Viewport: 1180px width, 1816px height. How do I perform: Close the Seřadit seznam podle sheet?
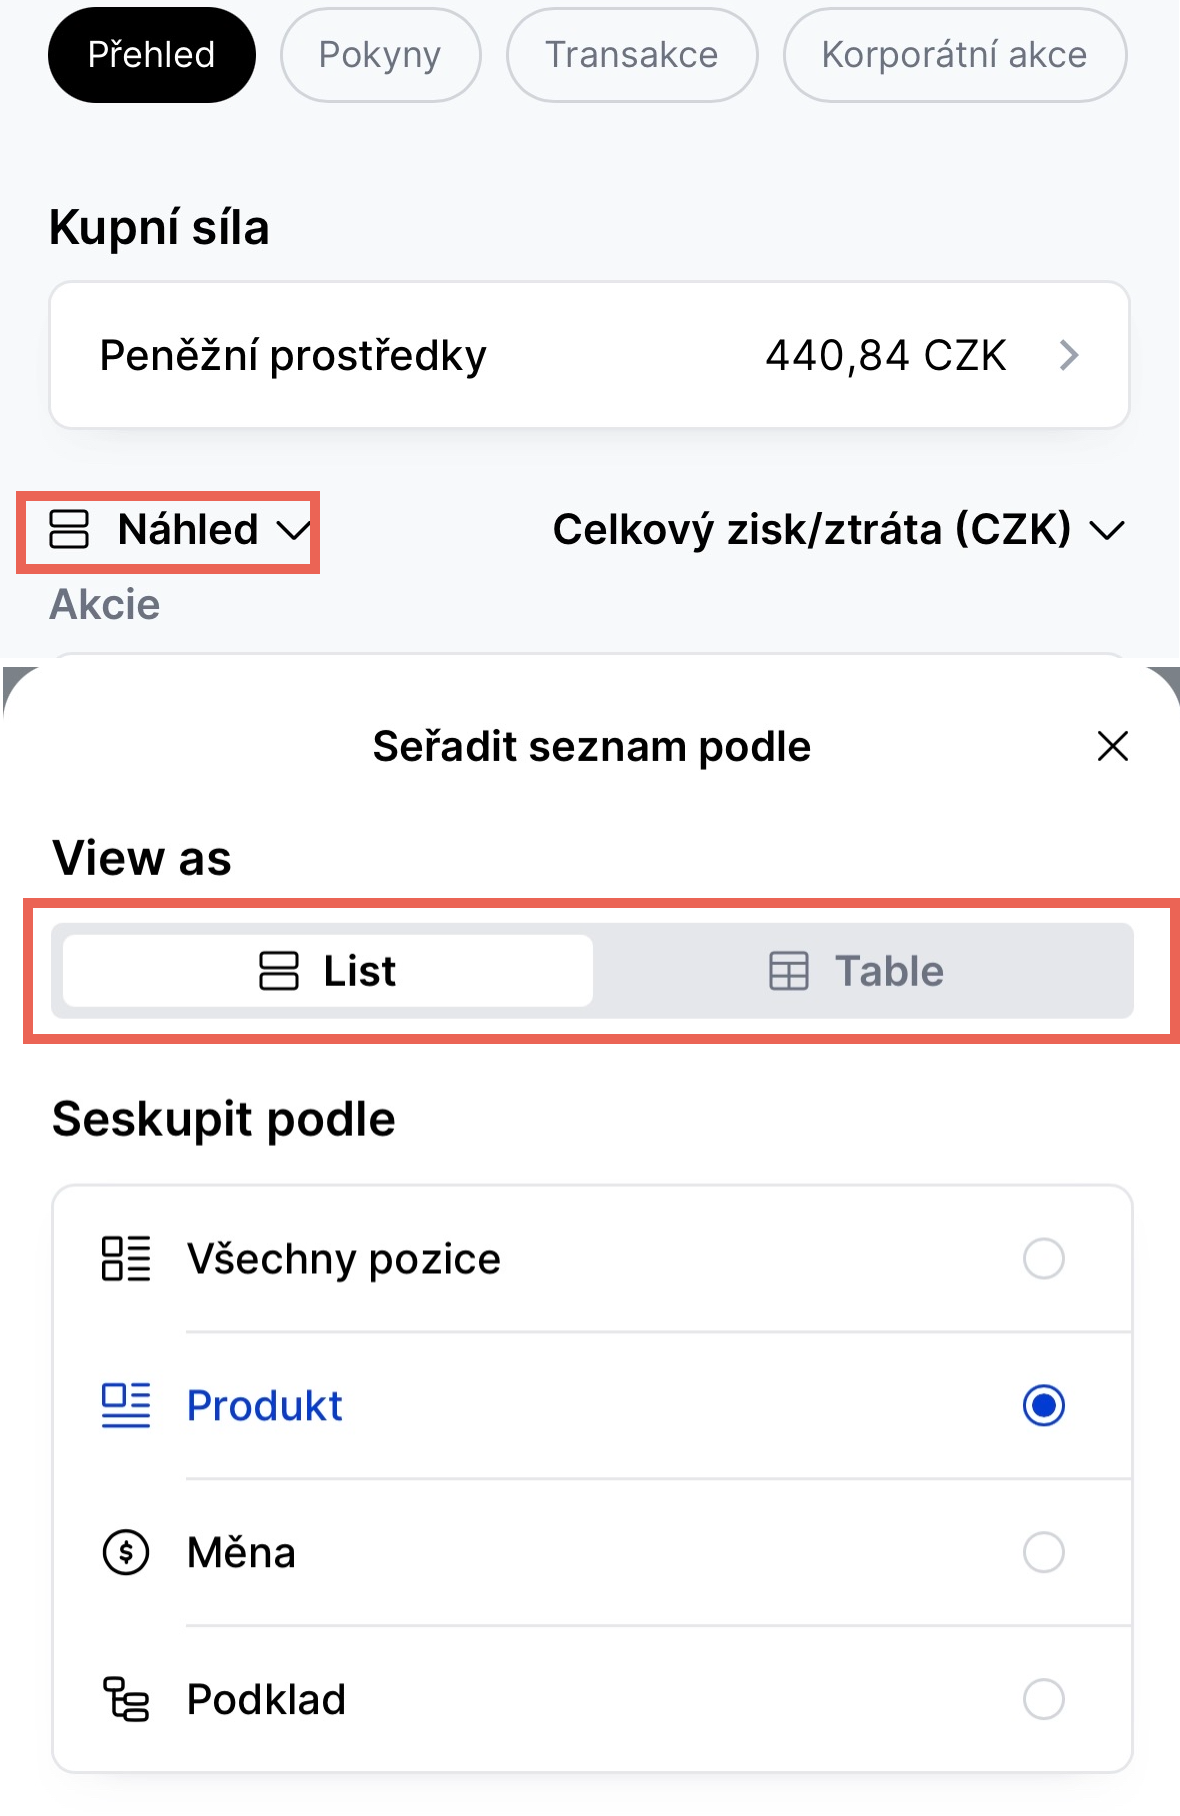(1112, 746)
